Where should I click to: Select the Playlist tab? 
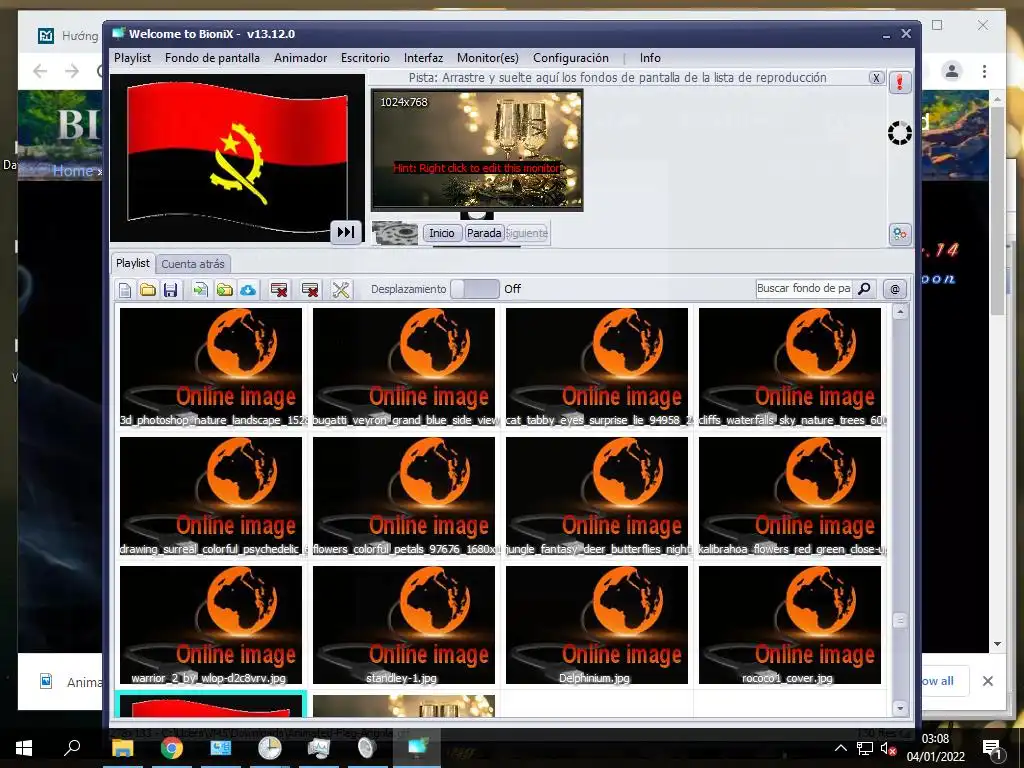pos(133,263)
